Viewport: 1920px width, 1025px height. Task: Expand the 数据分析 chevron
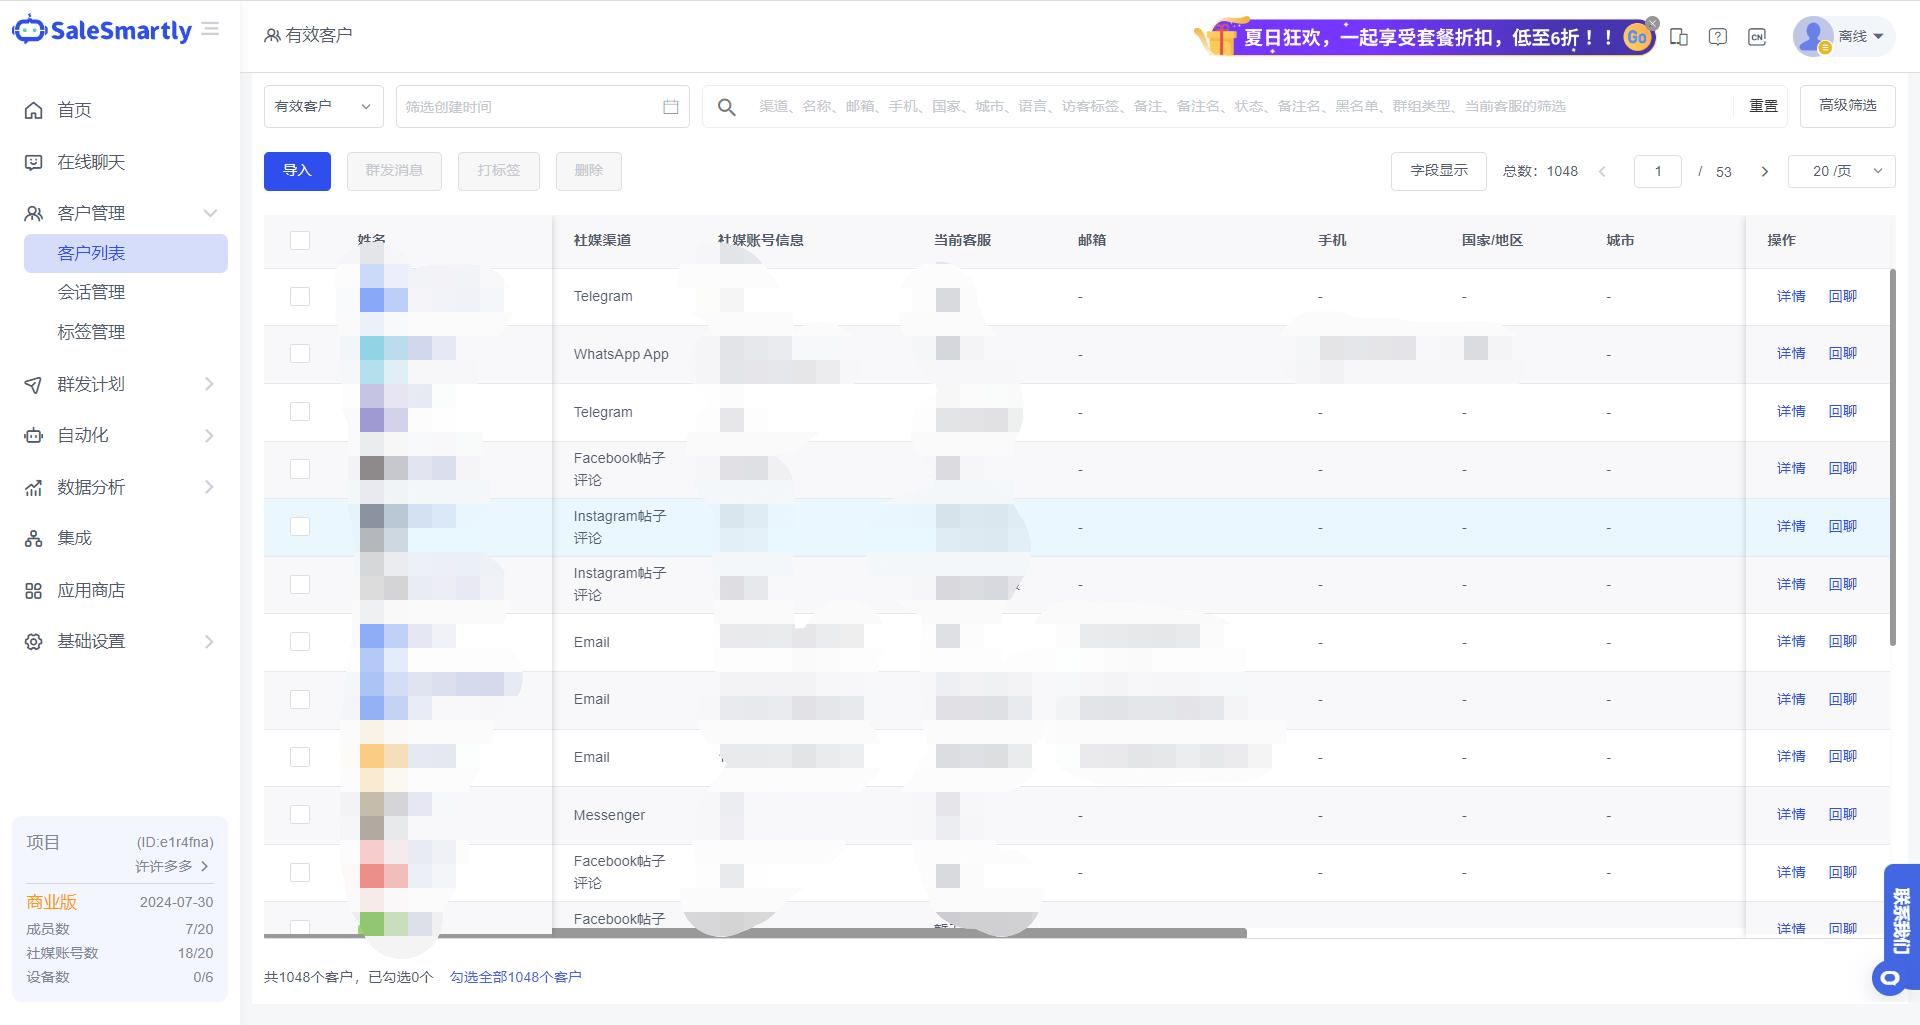coord(209,487)
